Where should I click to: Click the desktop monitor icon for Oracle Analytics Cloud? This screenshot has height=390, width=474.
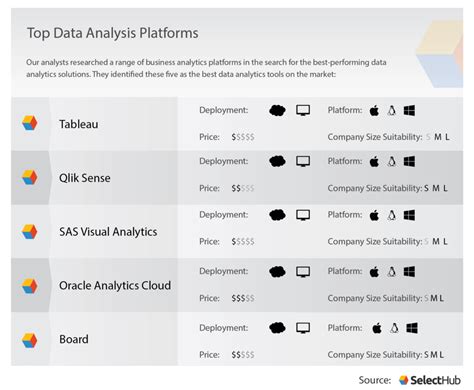(x=303, y=272)
